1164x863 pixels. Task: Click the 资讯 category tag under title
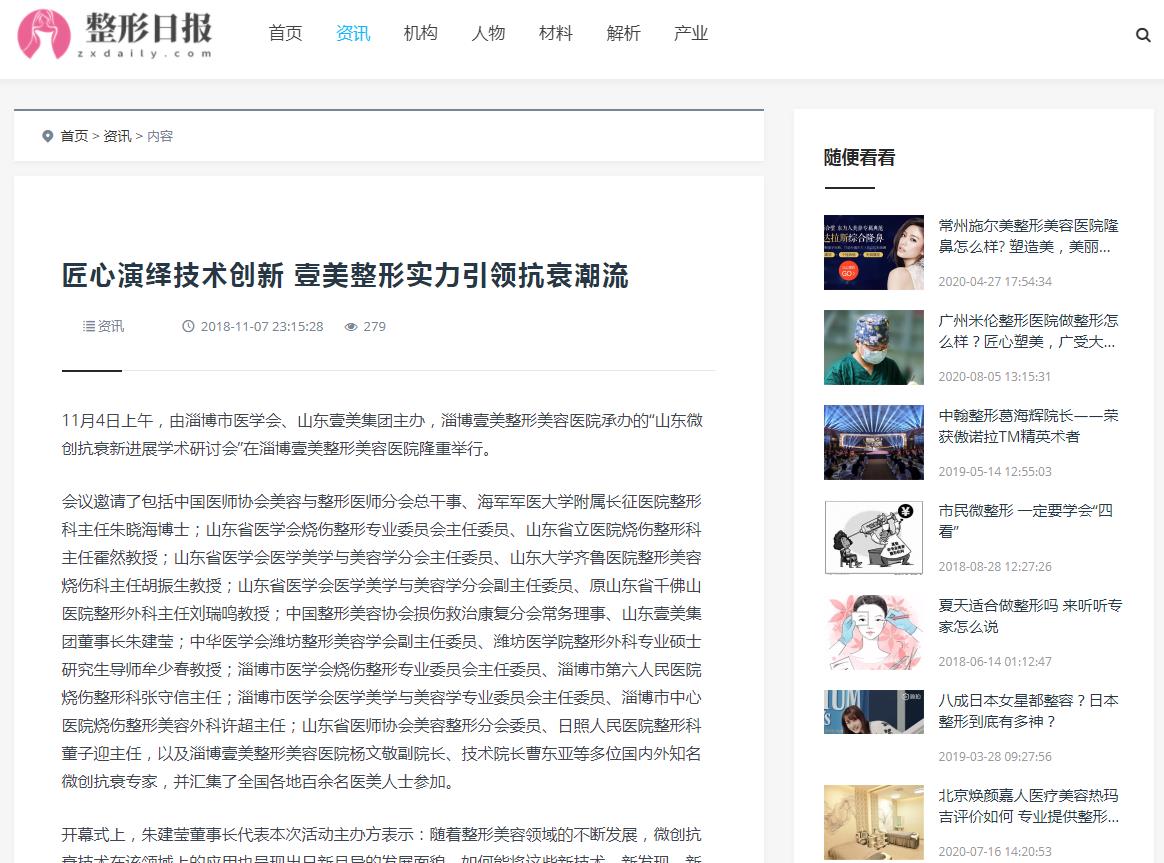111,326
